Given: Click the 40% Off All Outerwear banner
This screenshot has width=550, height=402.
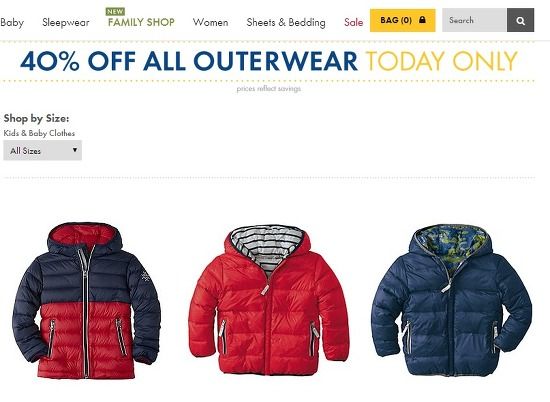Looking at the screenshot, I should click(189, 61).
